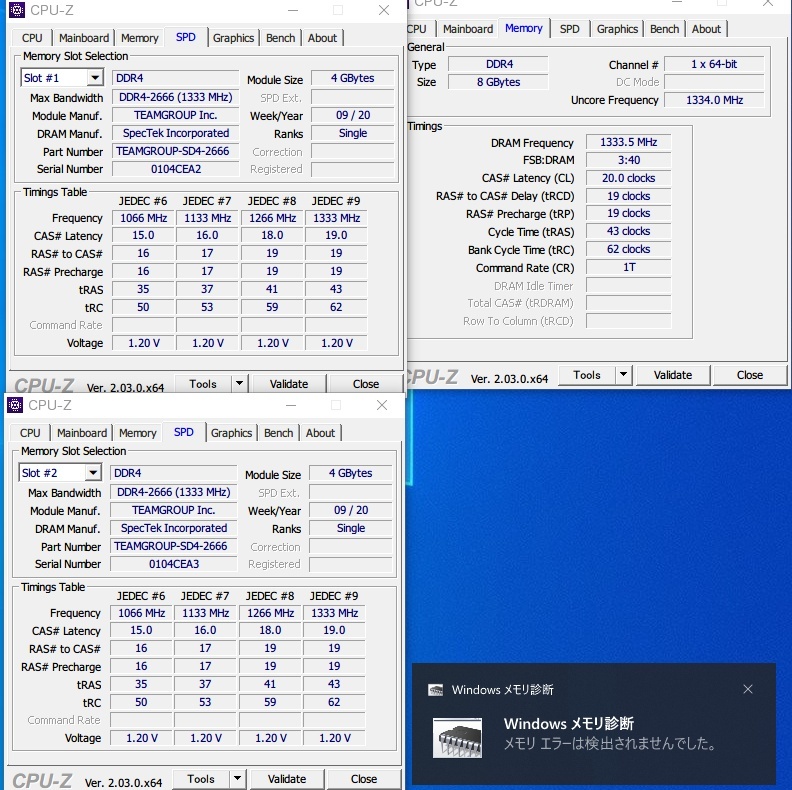Image resolution: width=792 pixels, height=790 pixels.
Task: Open Graphics tab in Slot #1 window
Action: click(x=233, y=38)
